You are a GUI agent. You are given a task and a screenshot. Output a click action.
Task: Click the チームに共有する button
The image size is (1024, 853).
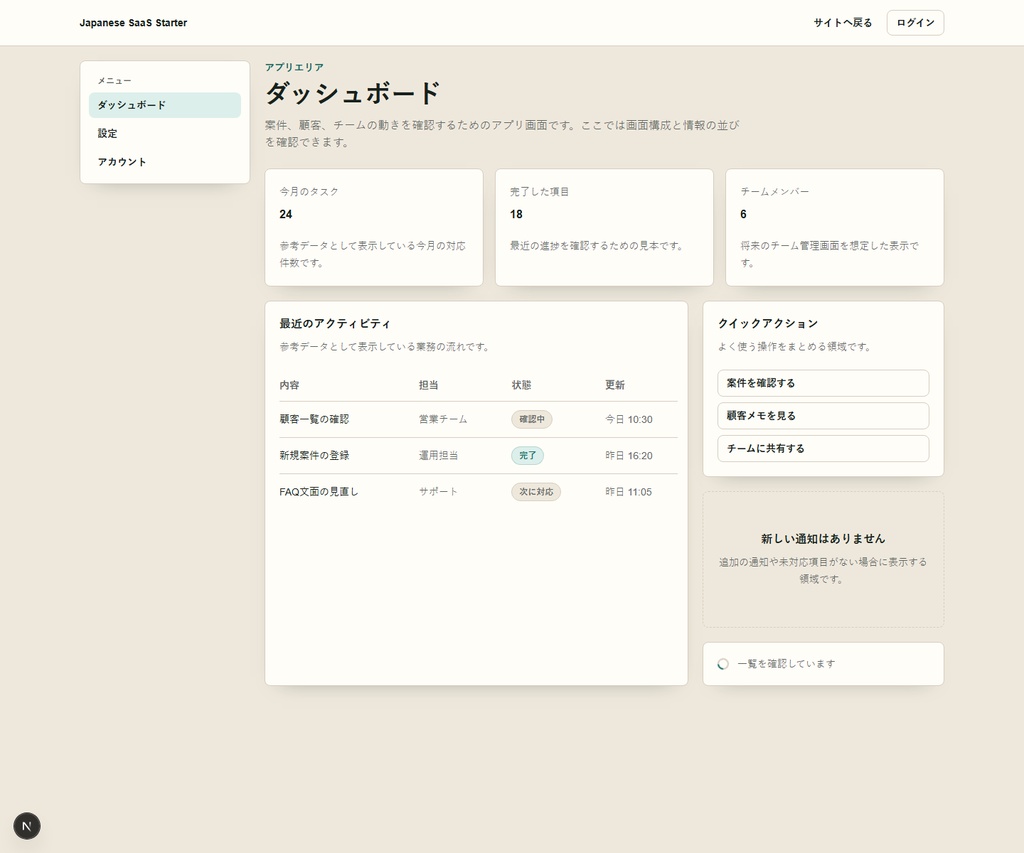click(823, 448)
